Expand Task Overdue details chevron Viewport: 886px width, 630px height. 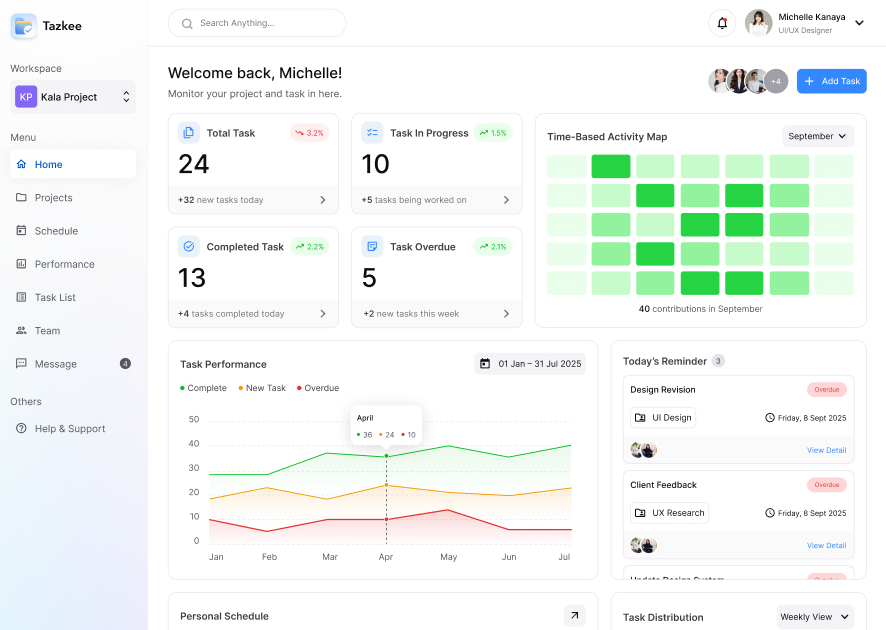506,314
